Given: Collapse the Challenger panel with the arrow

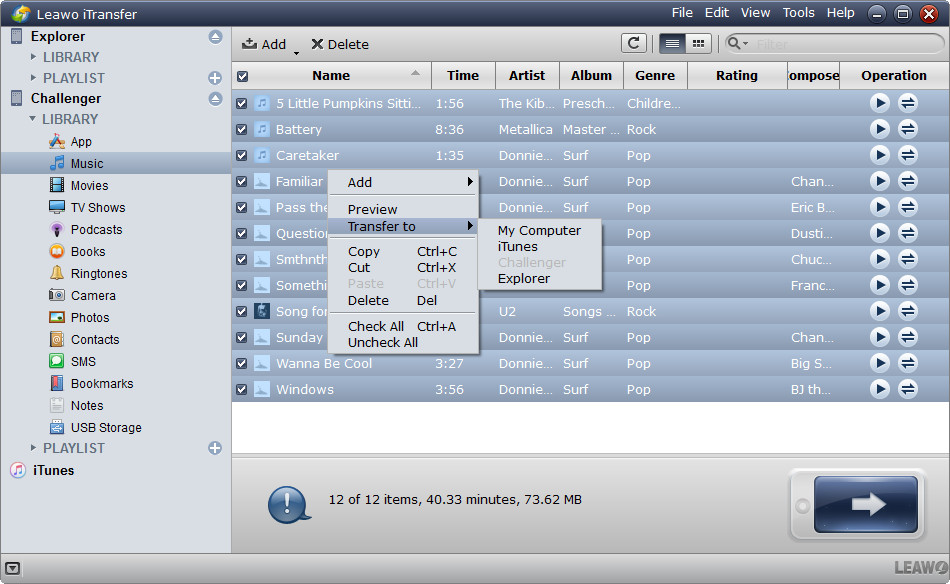Looking at the screenshot, I should (214, 98).
